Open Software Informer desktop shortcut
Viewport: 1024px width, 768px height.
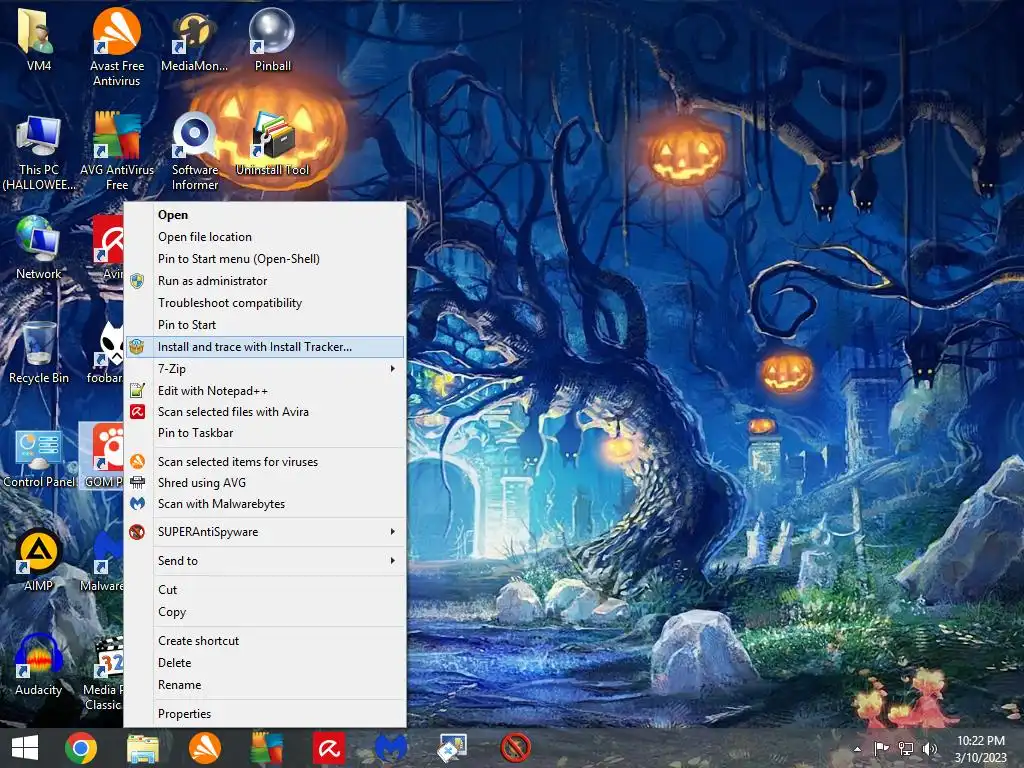[195, 152]
